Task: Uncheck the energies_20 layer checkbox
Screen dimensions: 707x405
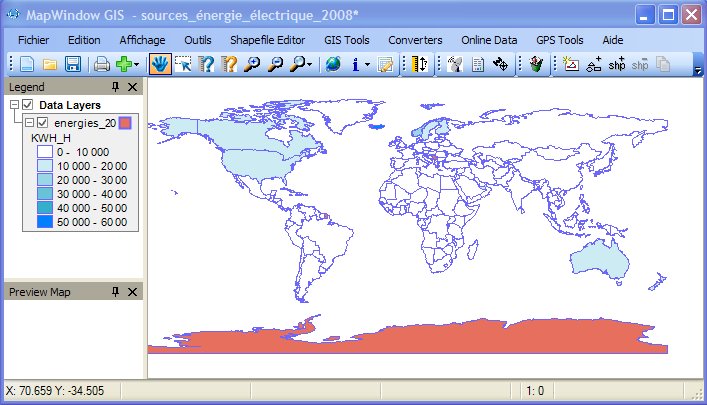Action: click(42, 123)
